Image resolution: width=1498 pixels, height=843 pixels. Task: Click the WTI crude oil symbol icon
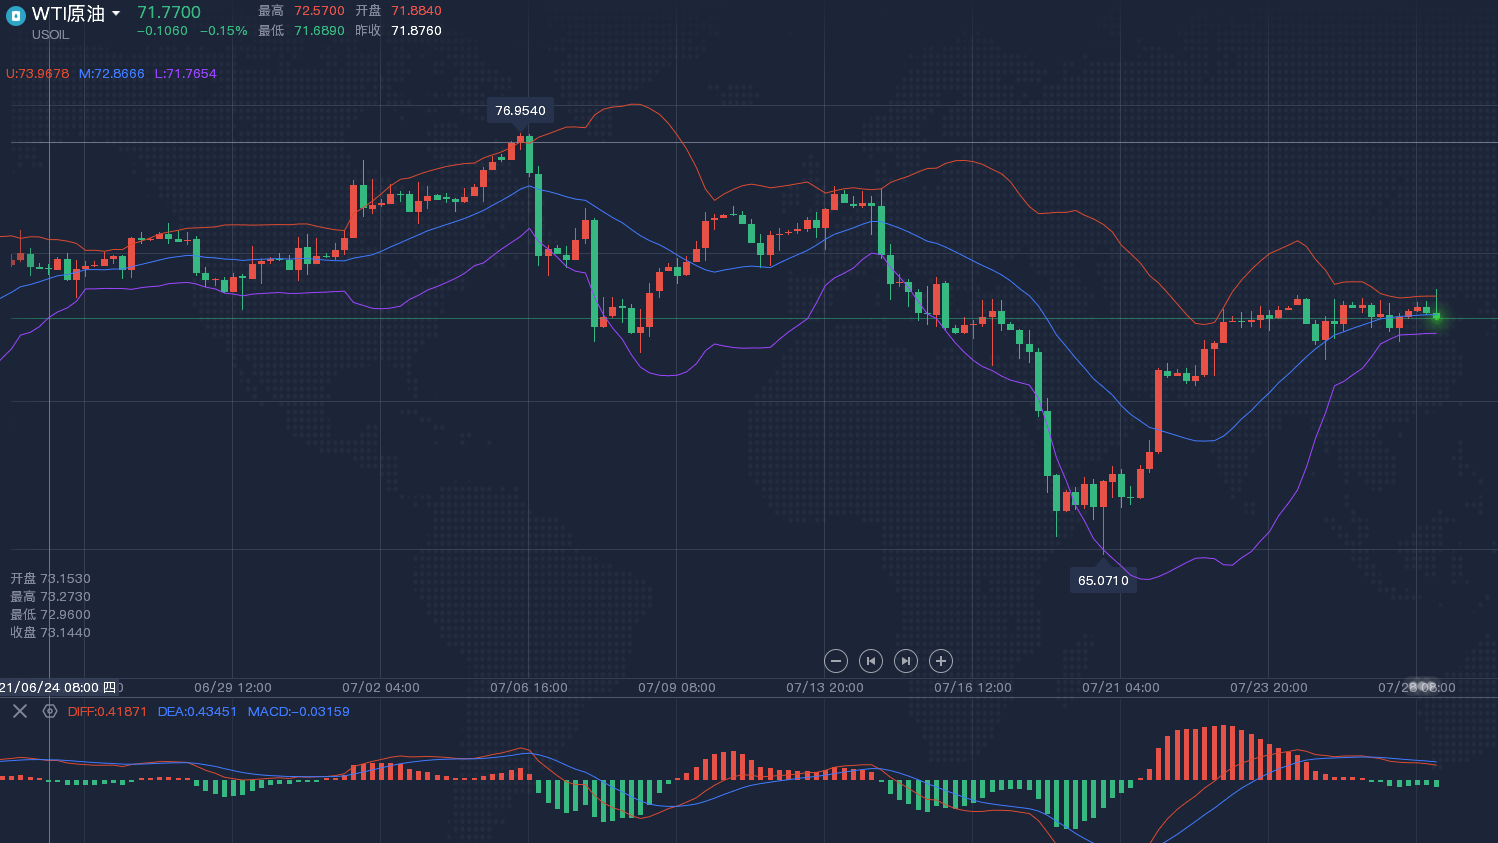pos(15,15)
